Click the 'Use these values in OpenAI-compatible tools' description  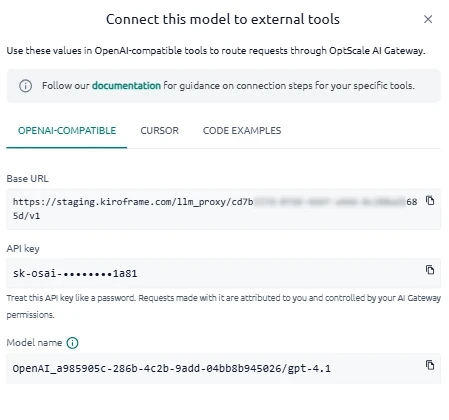point(216,51)
